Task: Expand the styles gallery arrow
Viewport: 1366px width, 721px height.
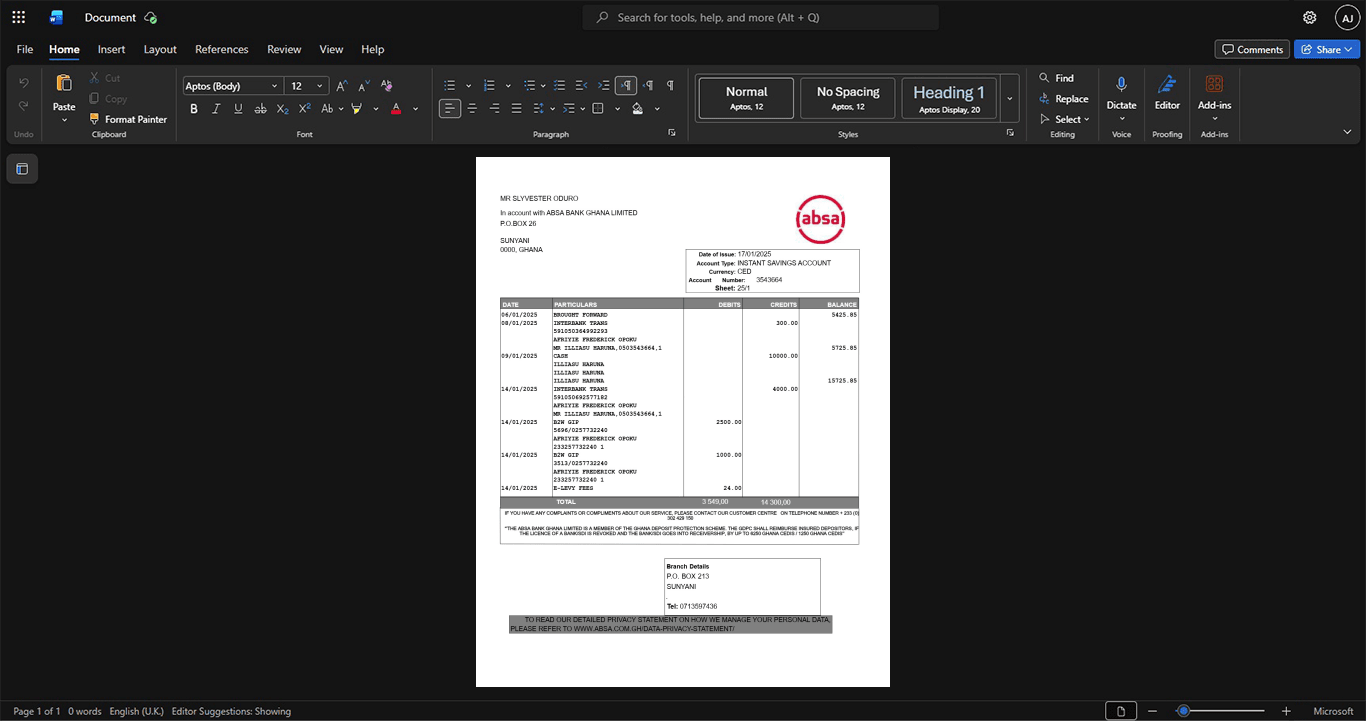Action: [1009, 98]
